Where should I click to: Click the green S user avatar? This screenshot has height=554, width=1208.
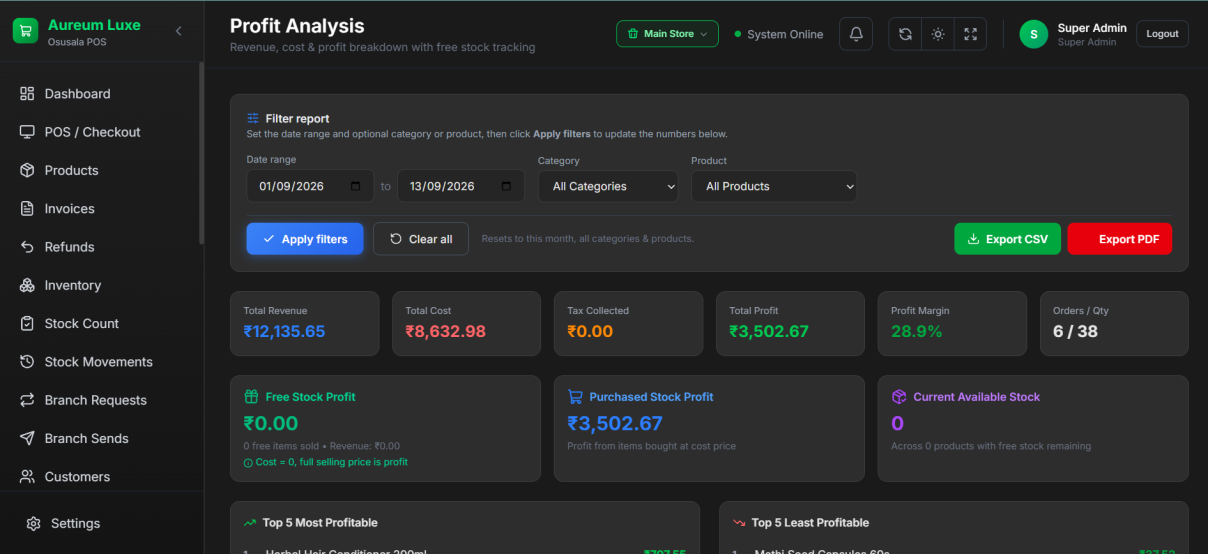coord(1034,34)
